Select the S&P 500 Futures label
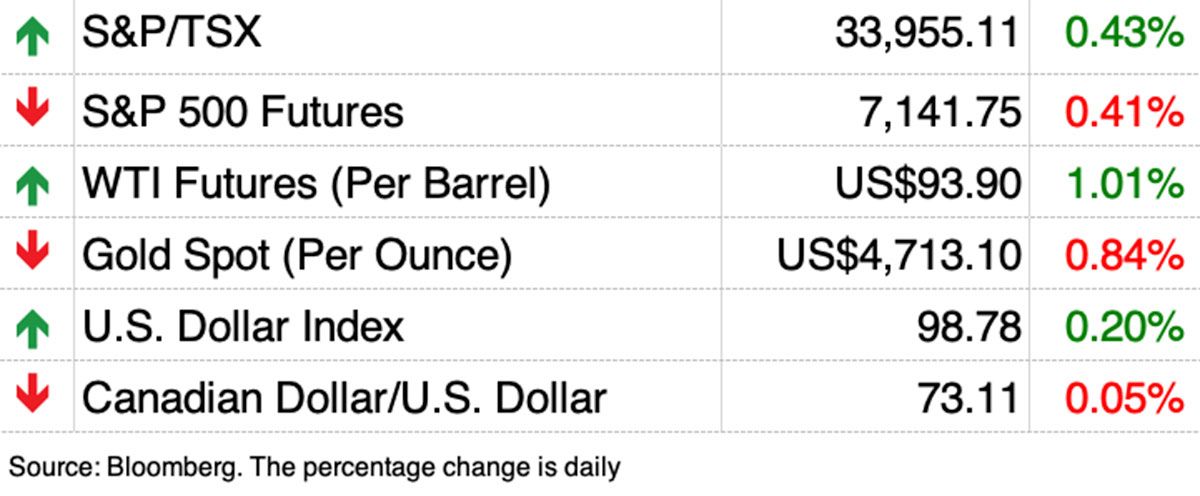 [243, 110]
